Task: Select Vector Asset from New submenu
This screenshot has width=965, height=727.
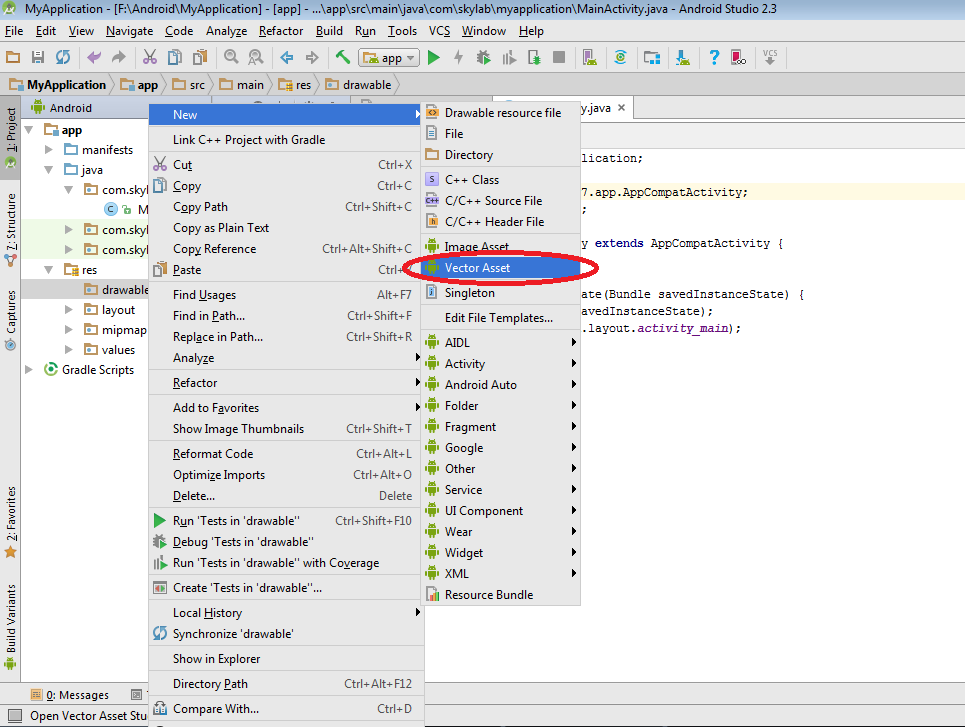Action: tap(477, 268)
